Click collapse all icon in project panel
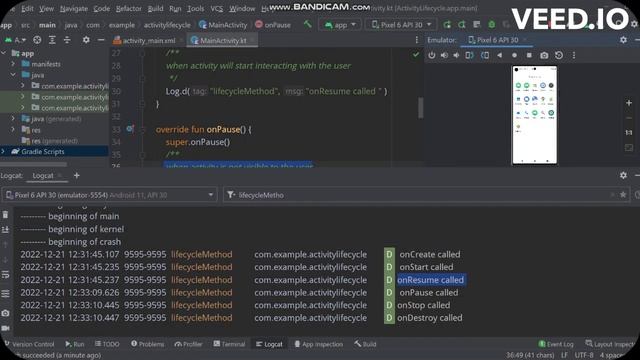 pos(67,40)
